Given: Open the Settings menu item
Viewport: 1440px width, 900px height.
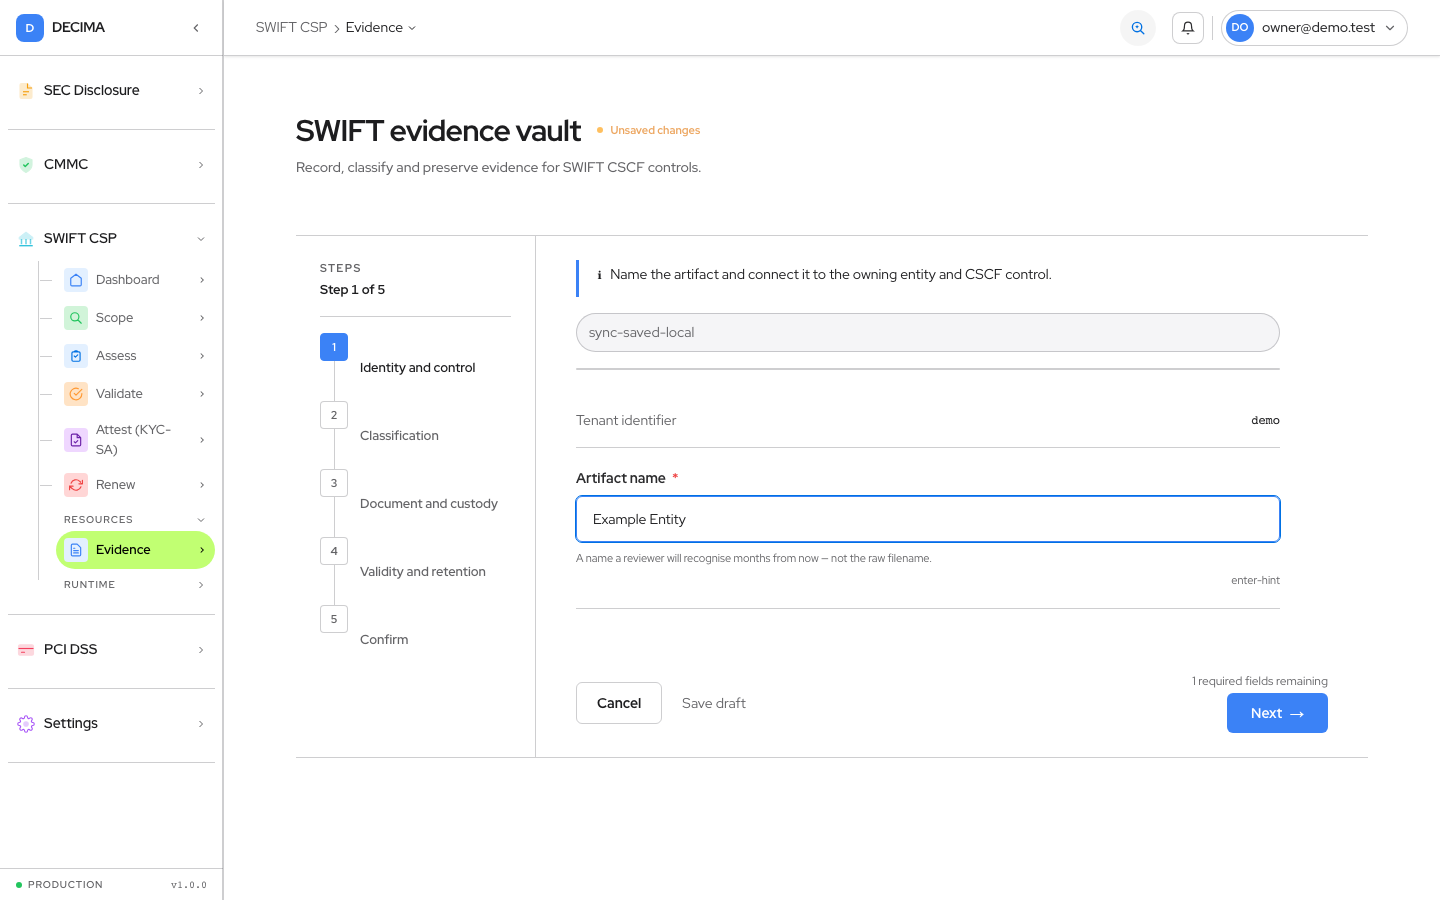Looking at the screenshot, I should (x=111, y=724).
